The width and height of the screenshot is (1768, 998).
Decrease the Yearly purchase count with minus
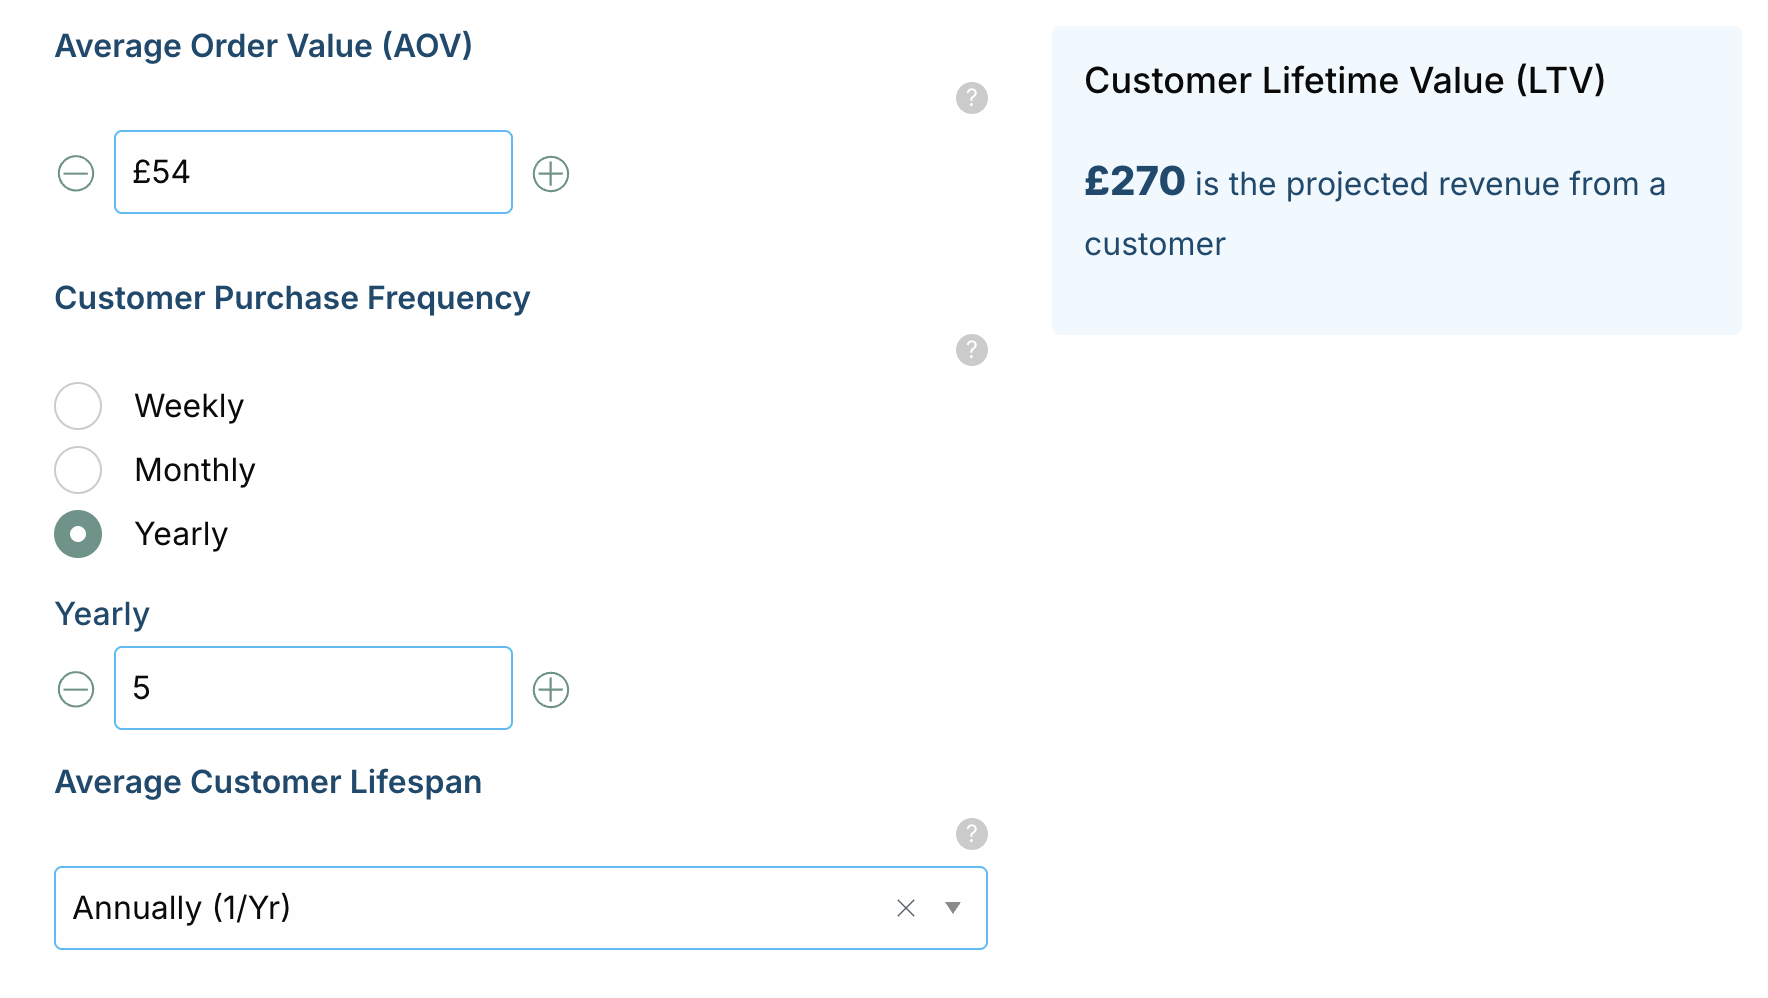(76, 690)
